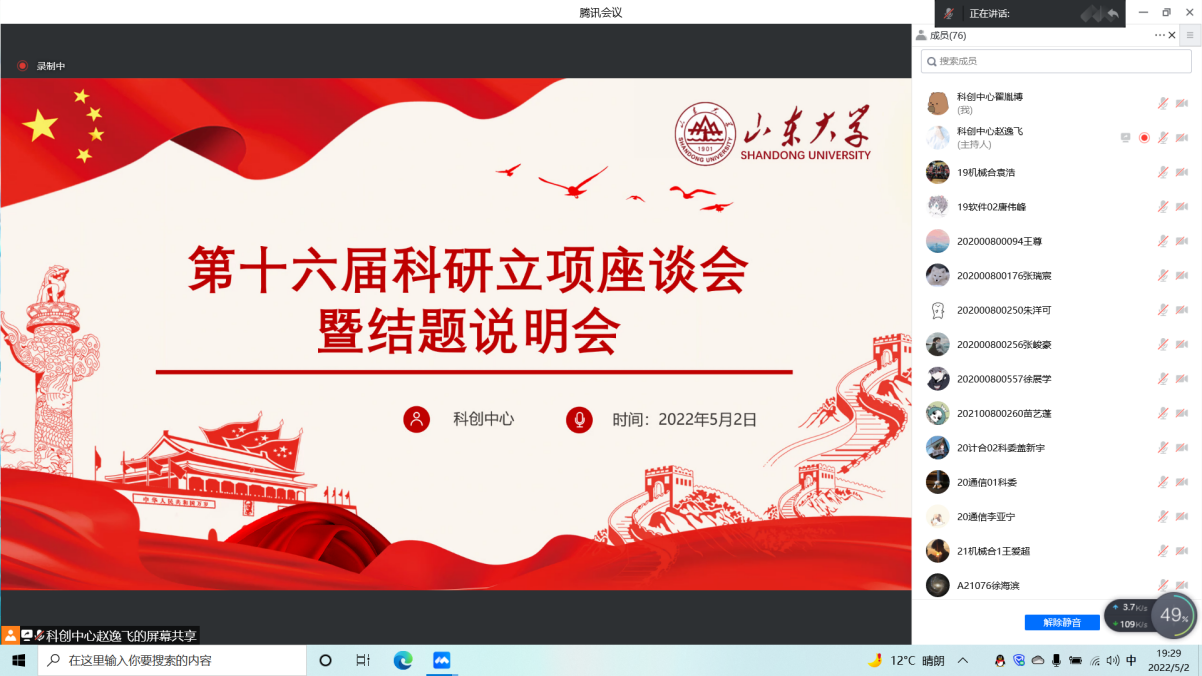Open the members panel more options (…) menu
Viewport: 1202px width, 676px height.
(x=1159, y=35)
